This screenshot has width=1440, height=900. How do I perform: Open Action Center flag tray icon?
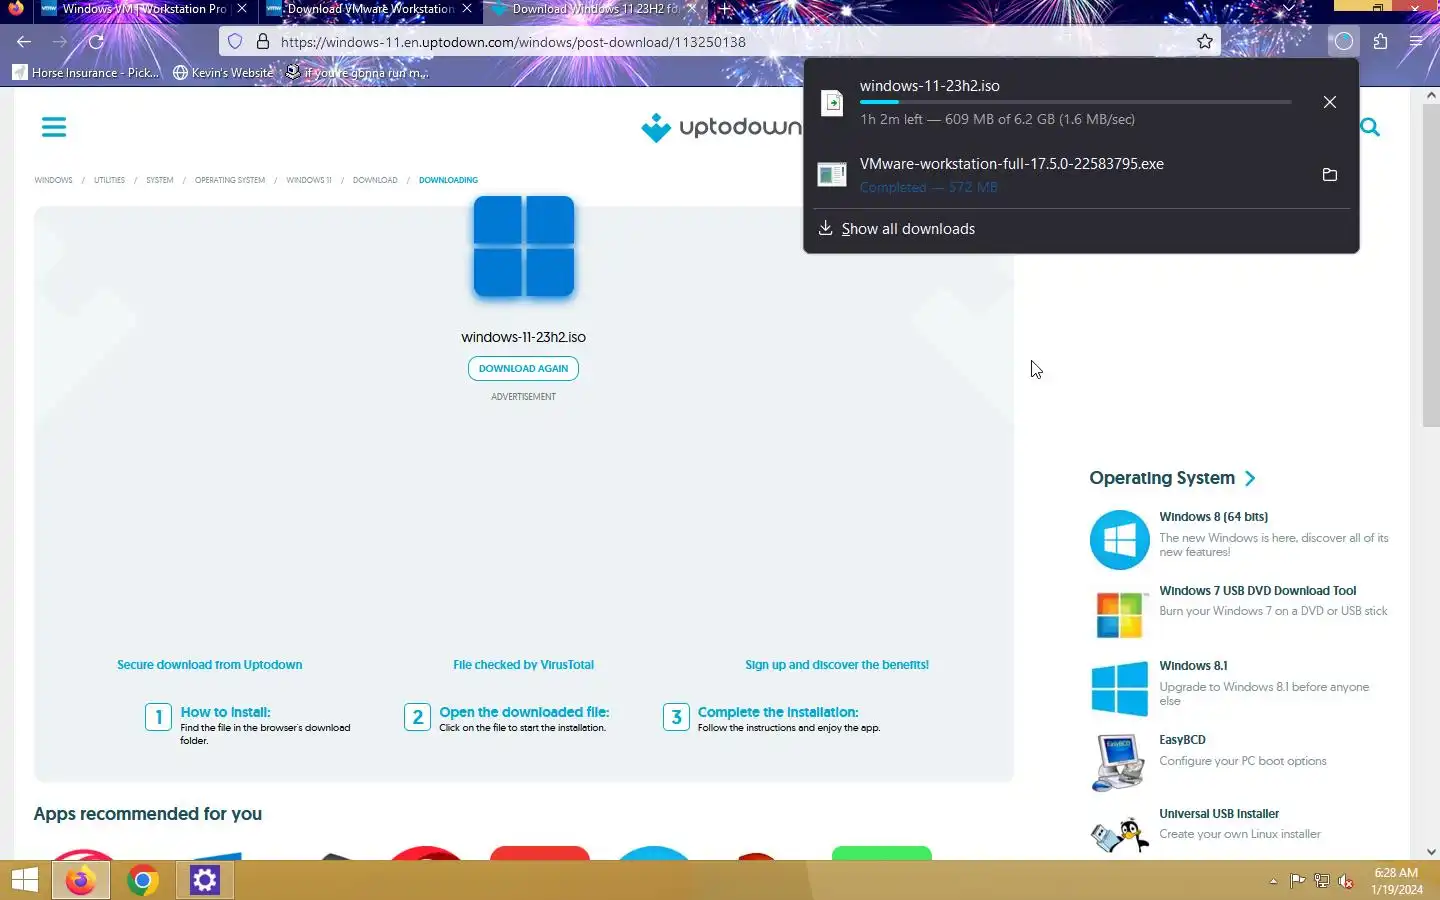[x=1297, y=881]
